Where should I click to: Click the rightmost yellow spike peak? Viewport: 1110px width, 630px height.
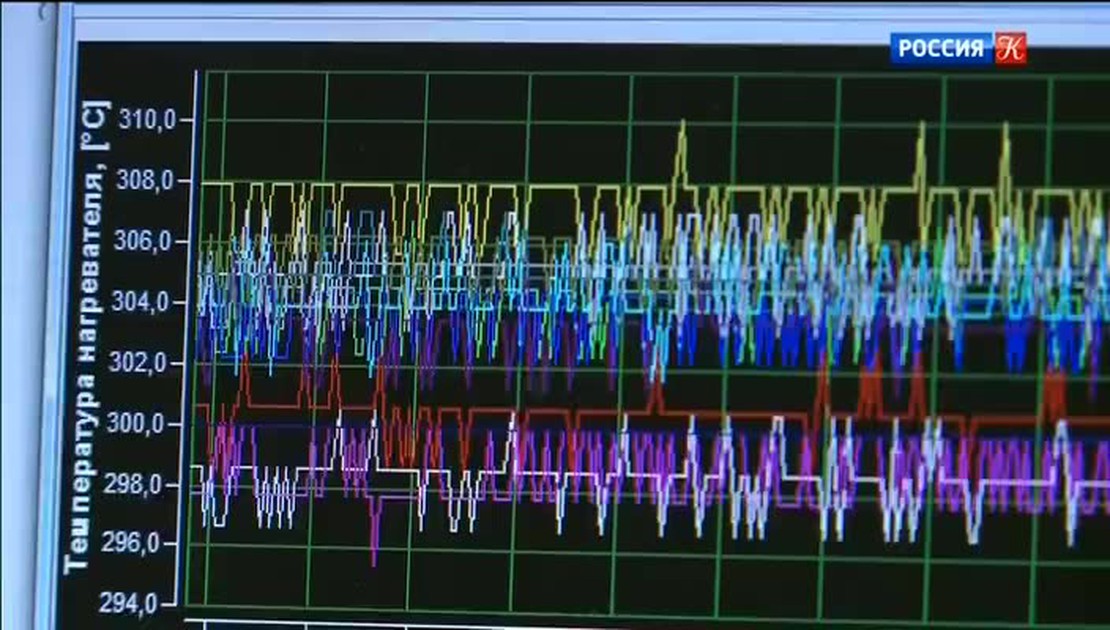click(x=1005, y=127)
